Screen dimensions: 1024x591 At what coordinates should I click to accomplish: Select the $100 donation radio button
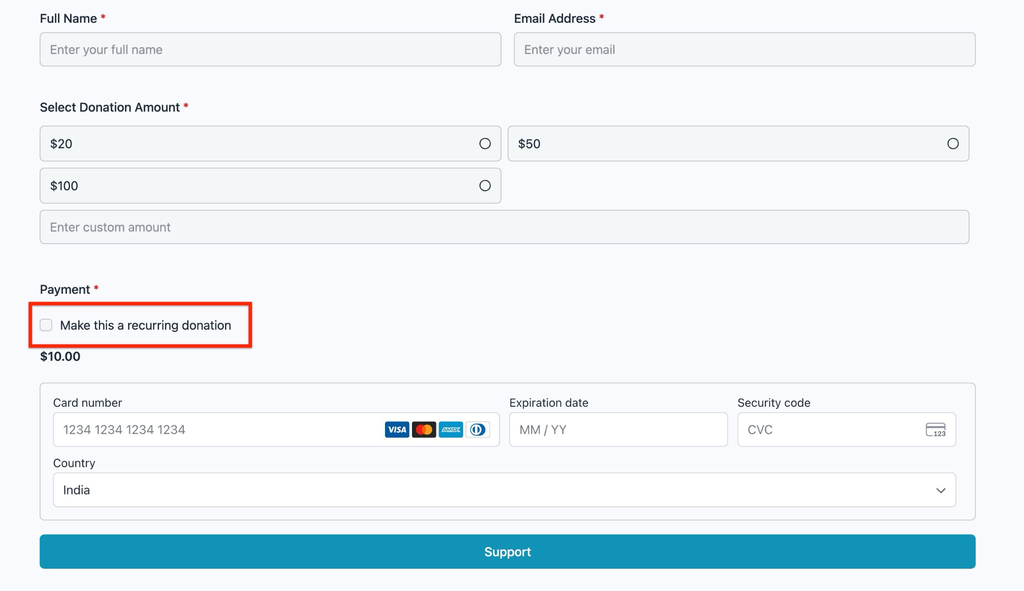(x=485, y=186)
